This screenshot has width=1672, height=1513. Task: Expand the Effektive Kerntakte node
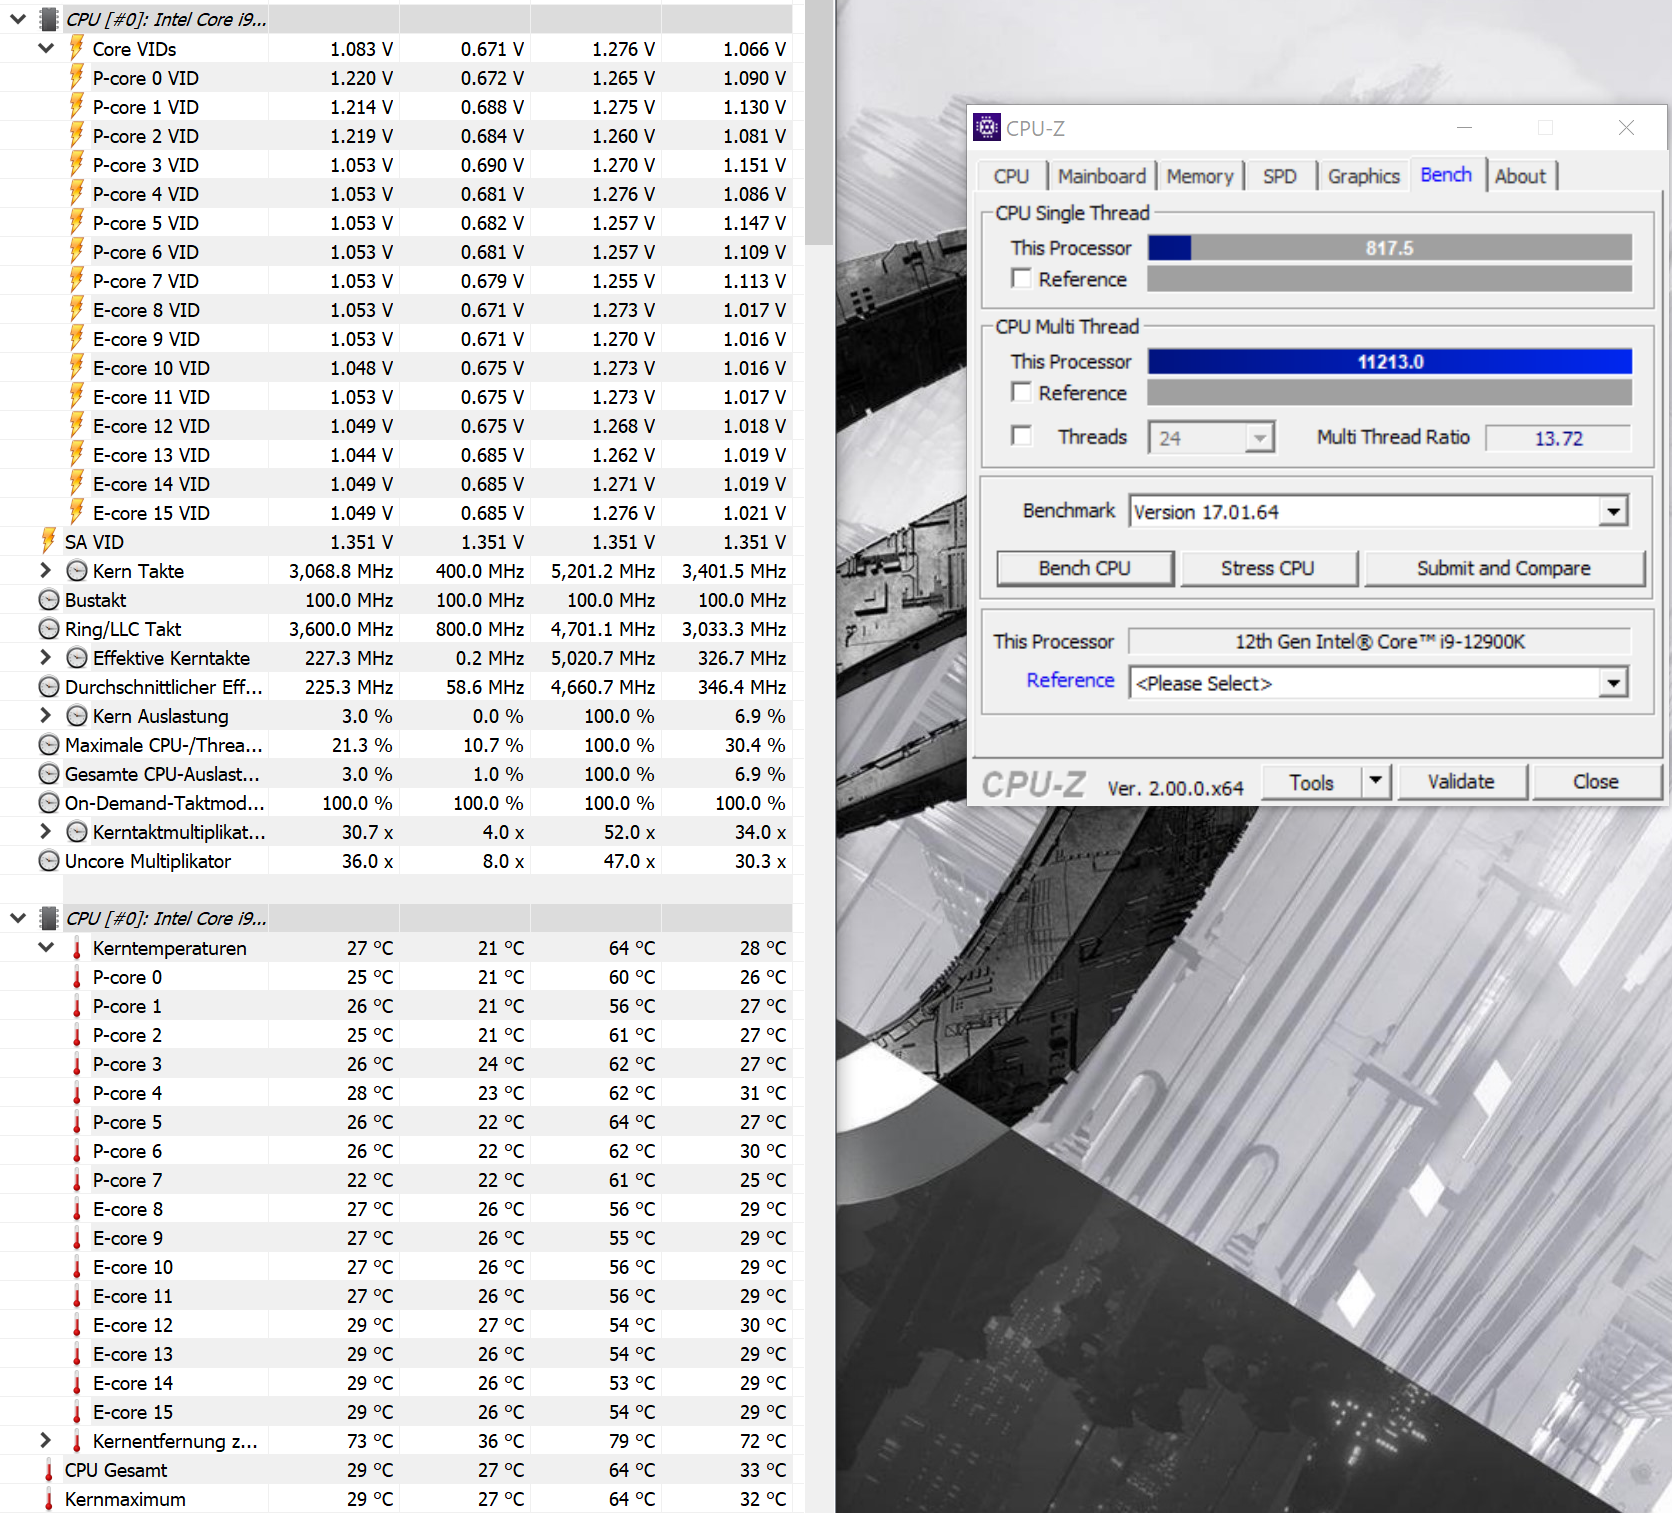click(x=45, y=657)
